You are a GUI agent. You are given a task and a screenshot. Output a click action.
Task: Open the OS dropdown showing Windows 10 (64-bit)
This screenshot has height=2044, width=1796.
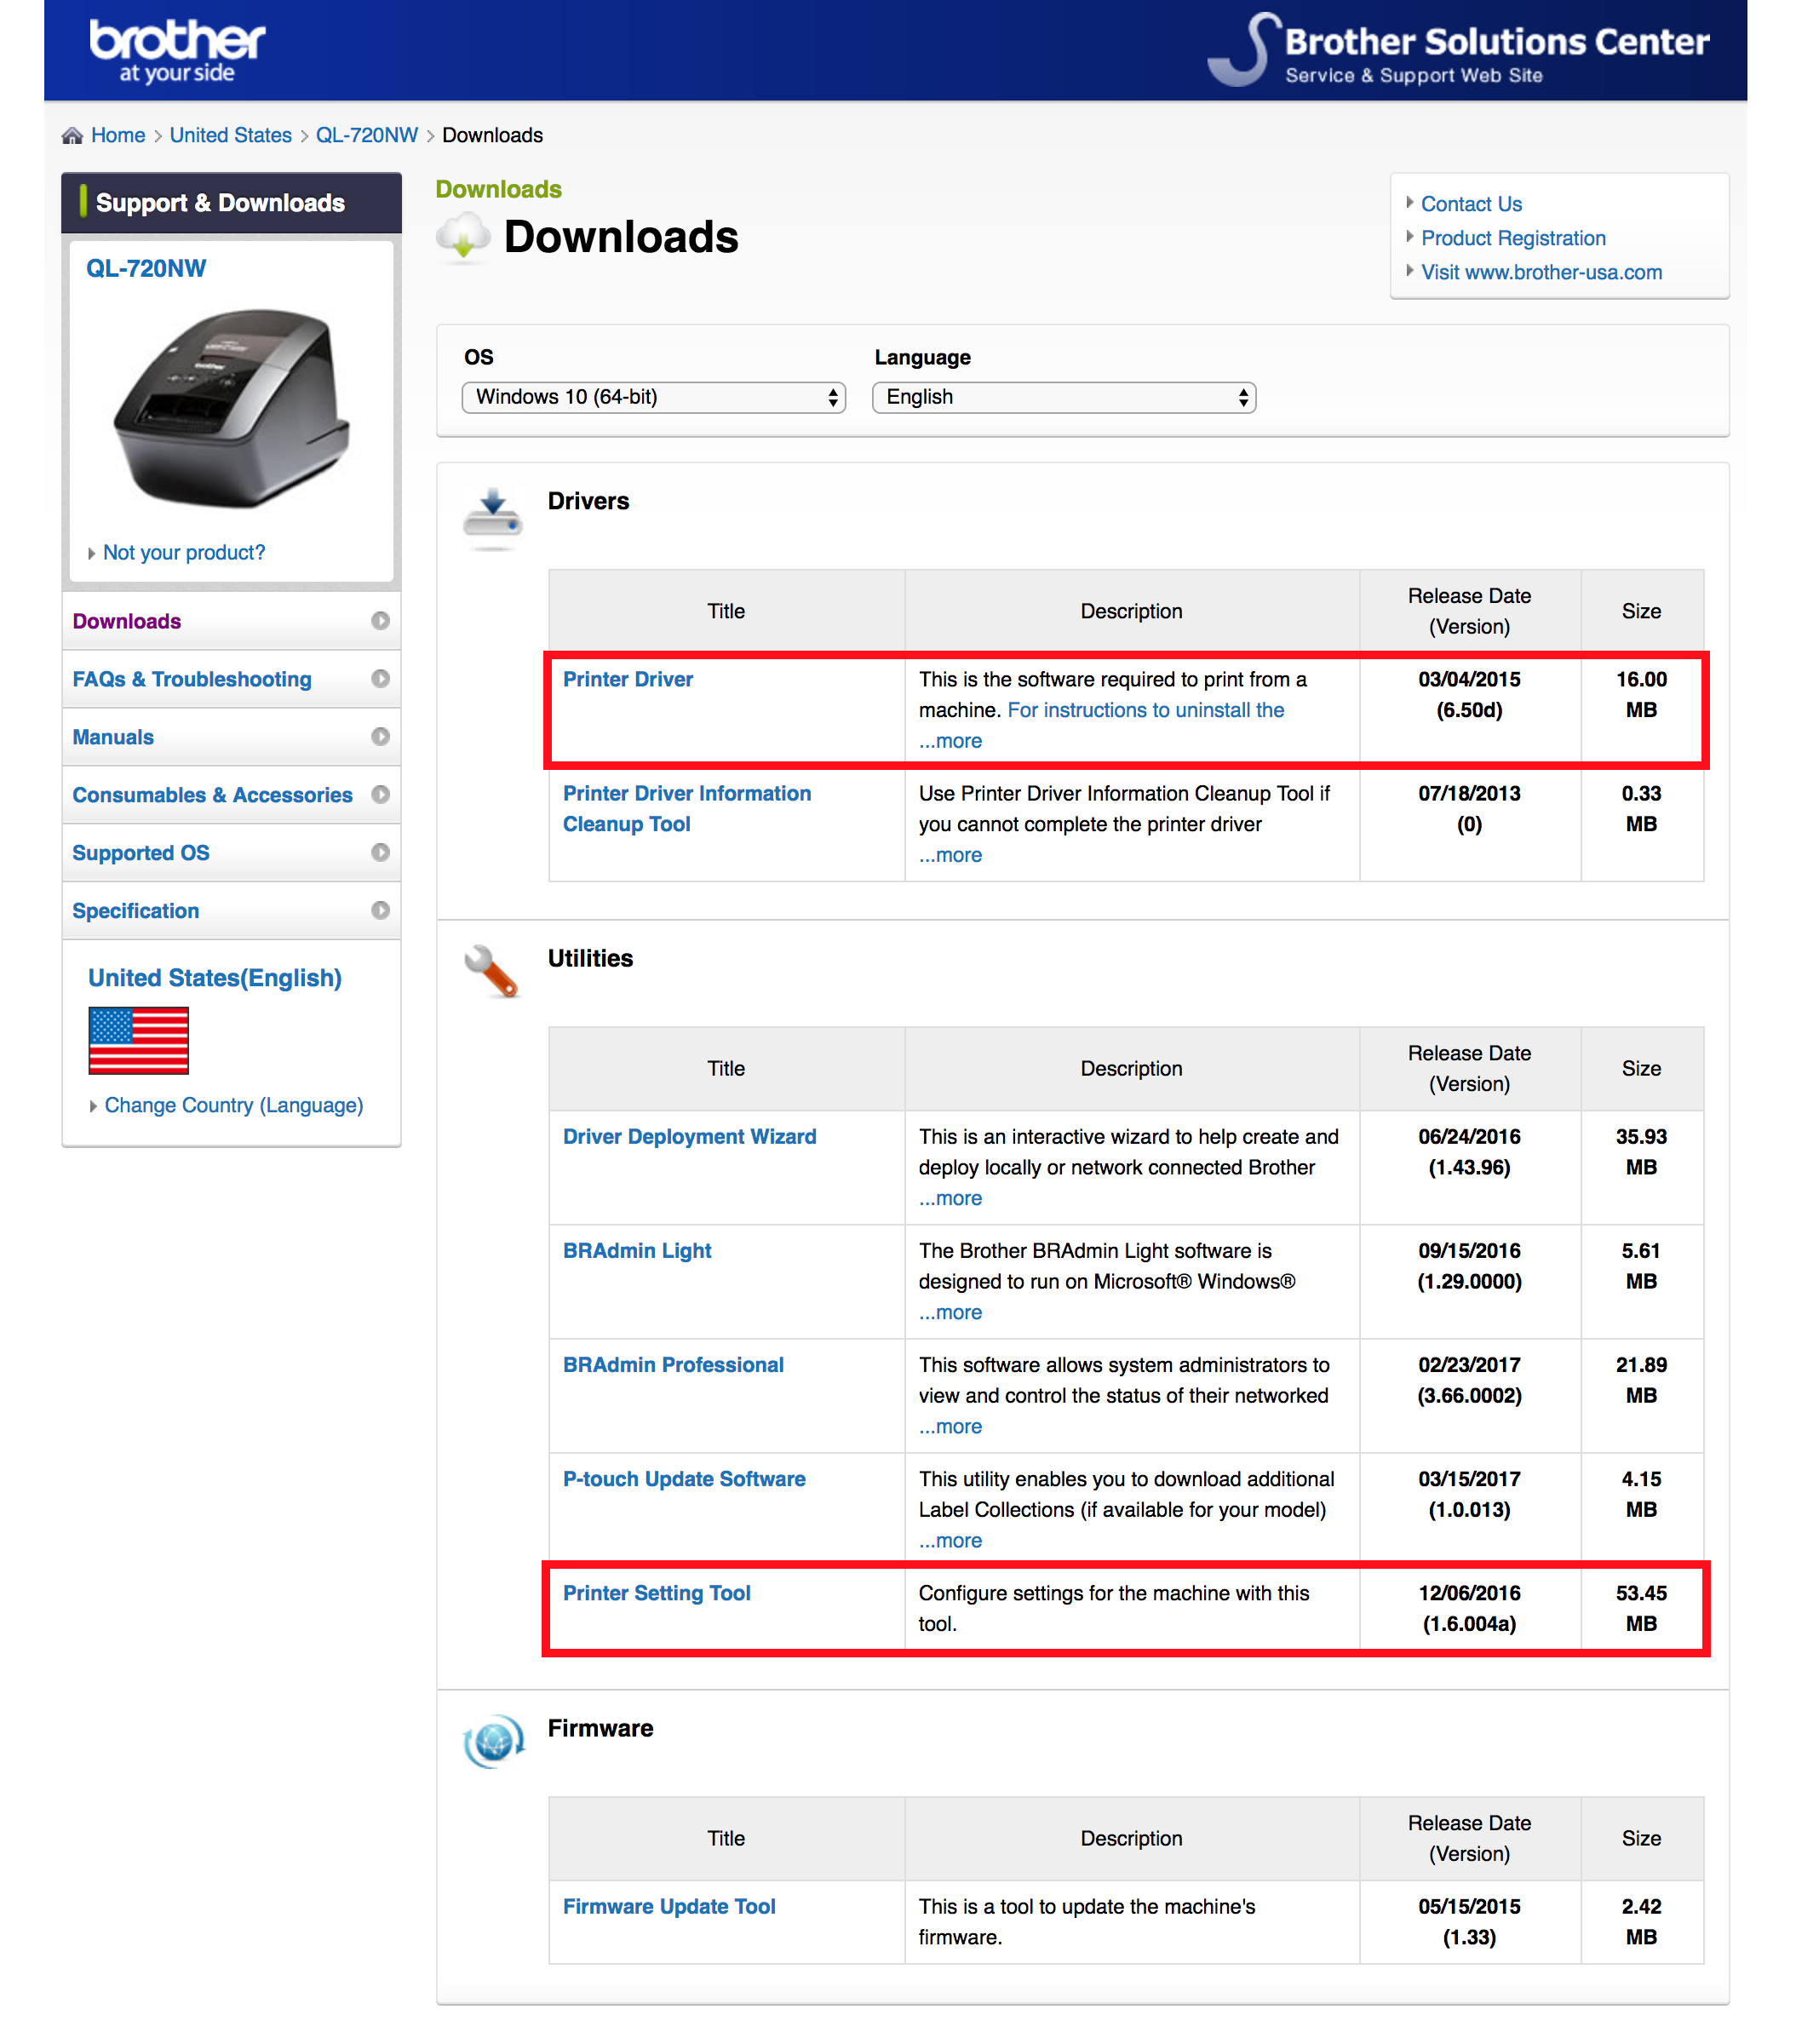click(x=653, y=397)
